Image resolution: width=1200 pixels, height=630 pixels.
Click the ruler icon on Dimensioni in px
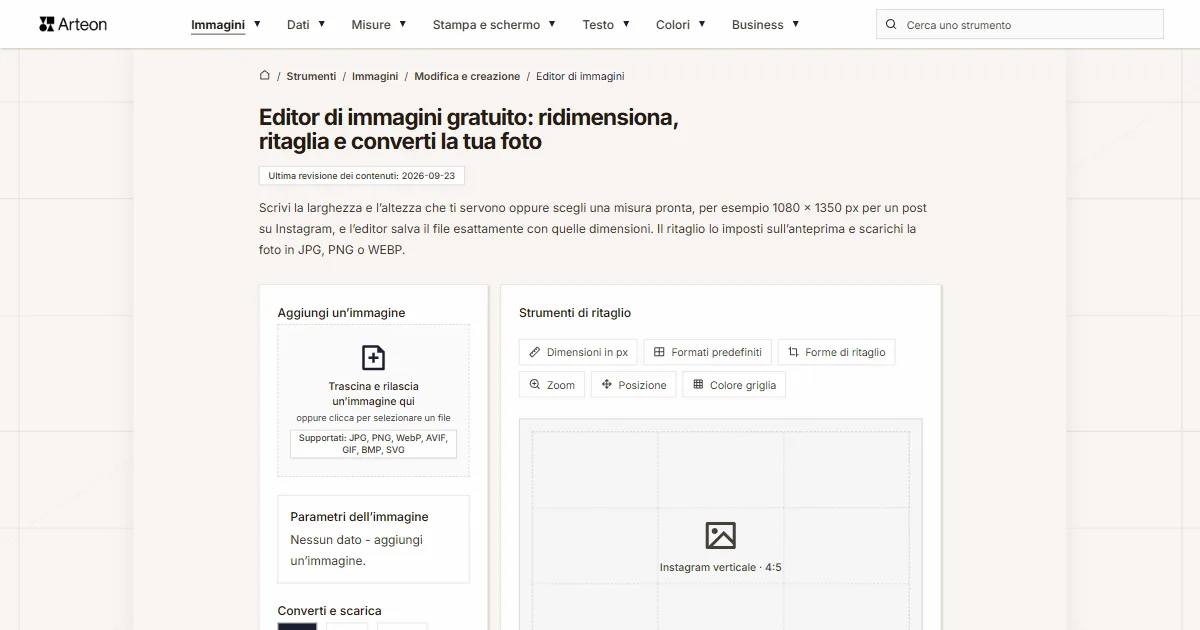[535, 352]
